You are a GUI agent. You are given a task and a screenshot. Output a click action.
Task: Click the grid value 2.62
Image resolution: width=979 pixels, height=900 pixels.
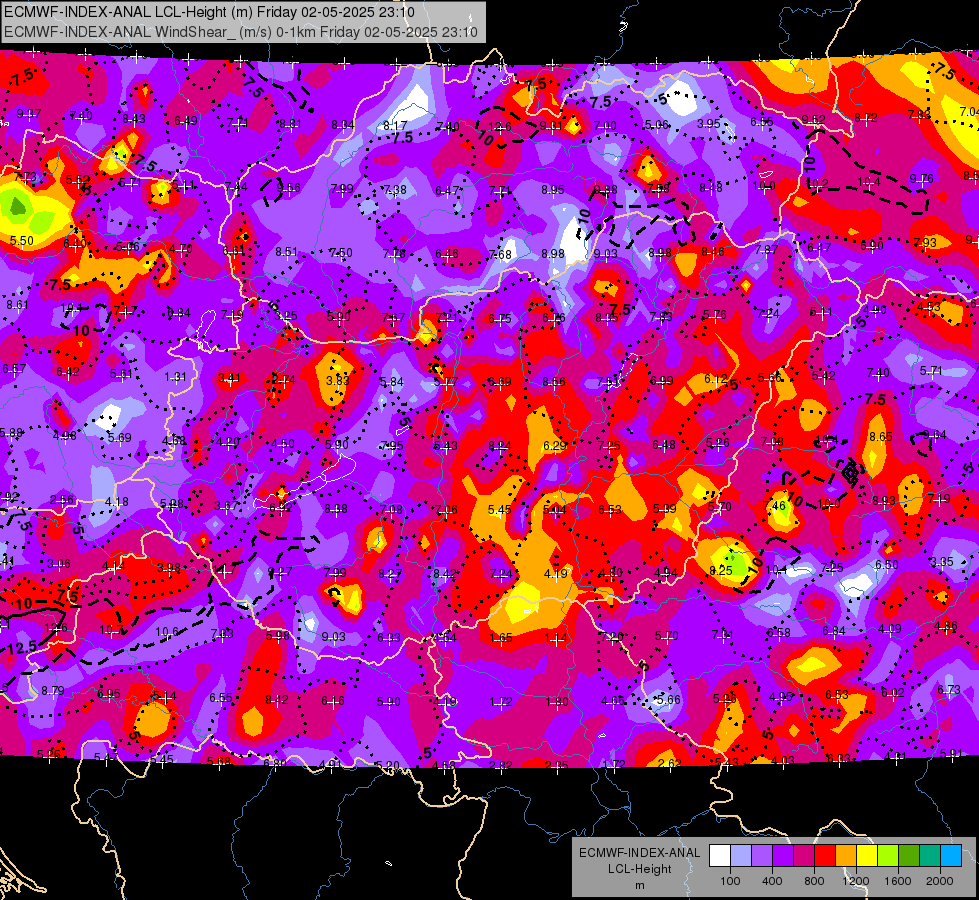669,763
